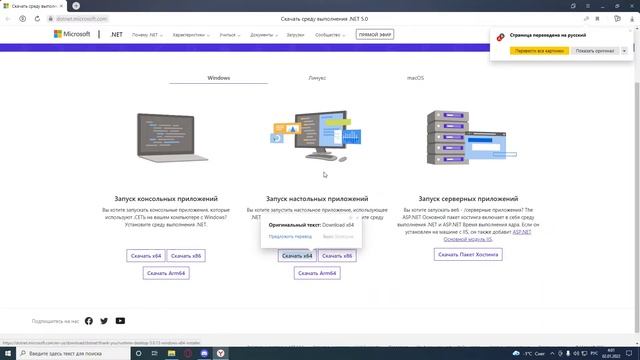
Task: Open Windows Start menu
Action: 8,353
